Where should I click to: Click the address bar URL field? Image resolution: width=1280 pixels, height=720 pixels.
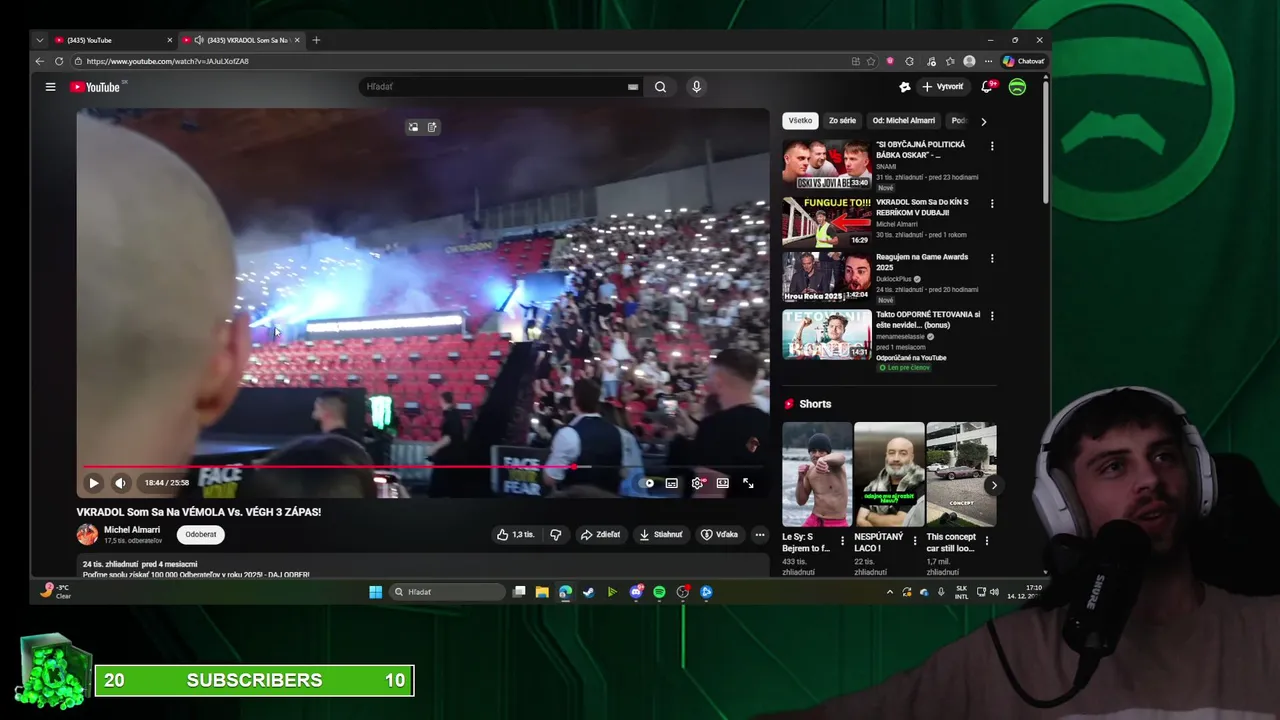coord(460,61)
